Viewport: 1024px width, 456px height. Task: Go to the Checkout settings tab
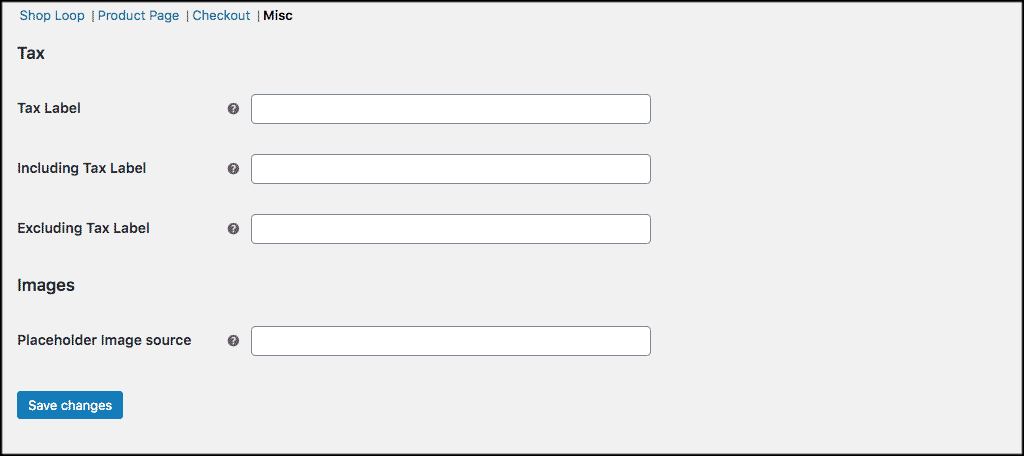pos(221,16)
